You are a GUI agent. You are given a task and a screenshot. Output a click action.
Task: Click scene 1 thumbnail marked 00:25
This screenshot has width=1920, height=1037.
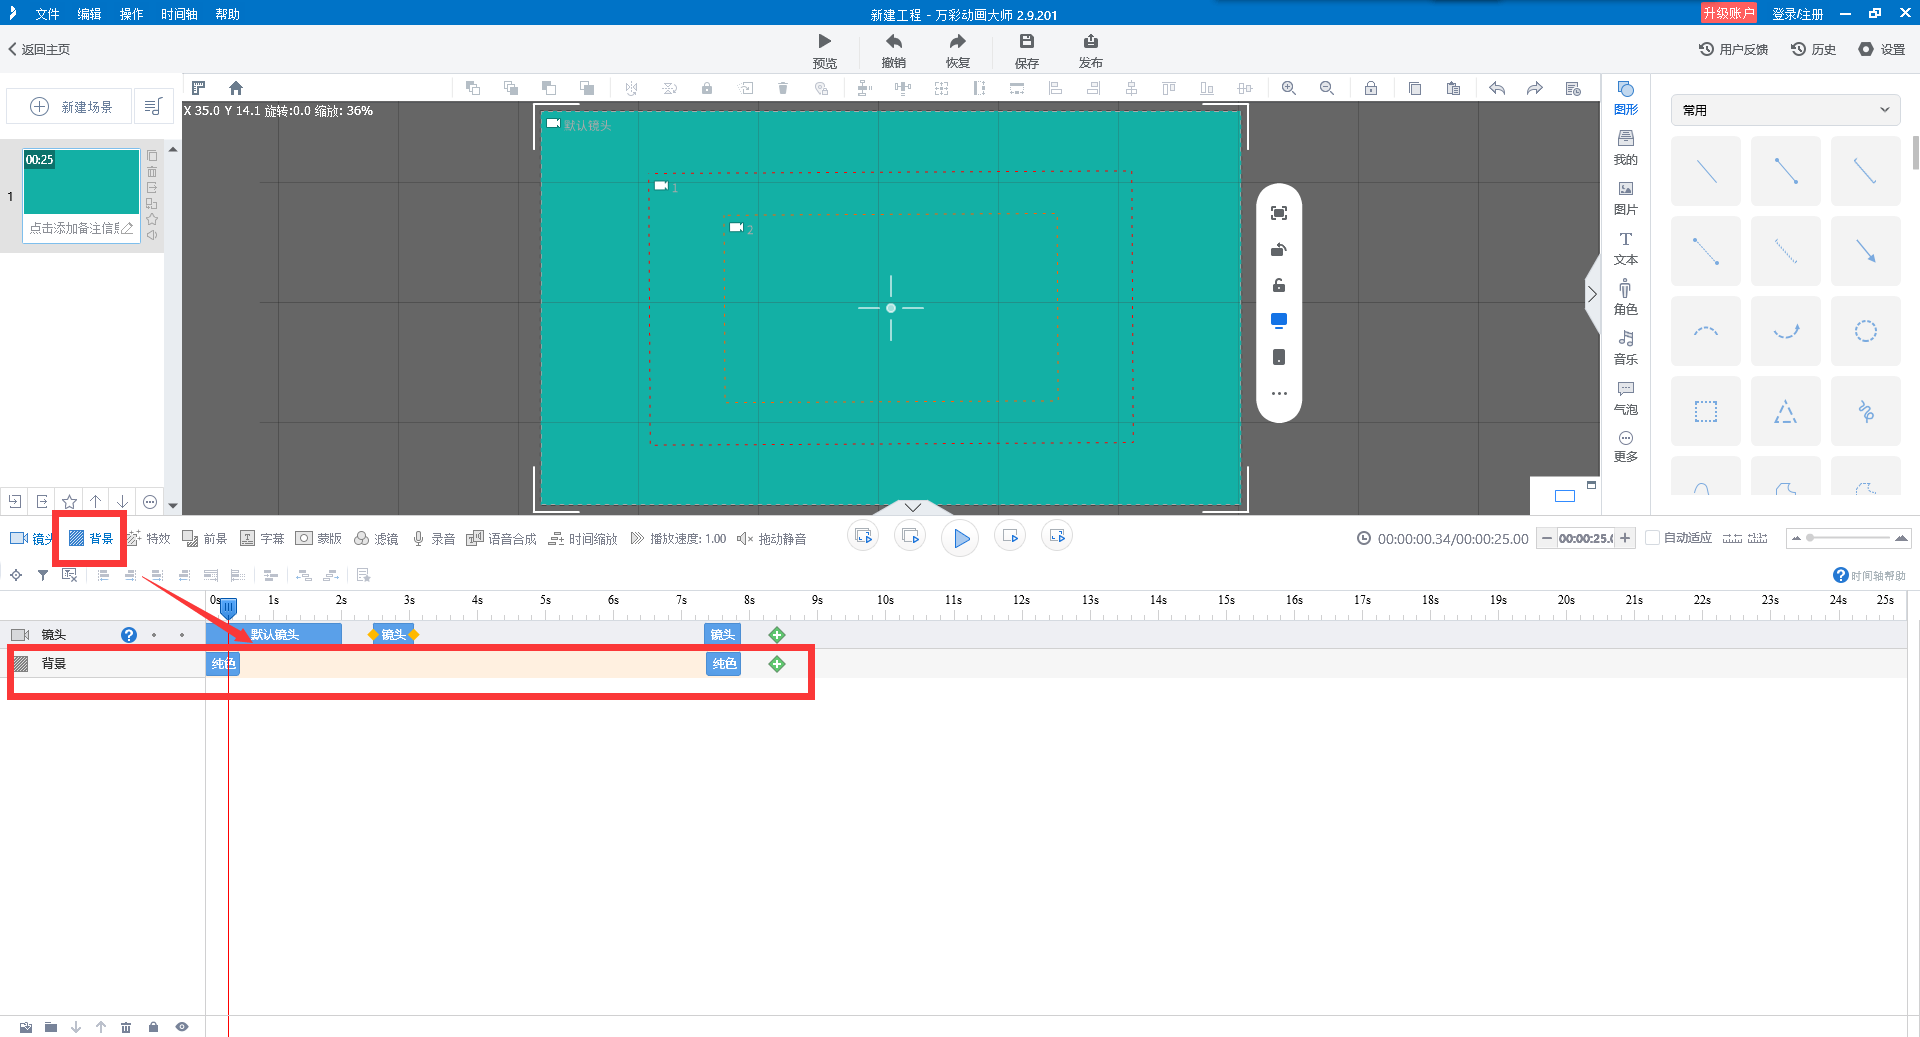82,181
